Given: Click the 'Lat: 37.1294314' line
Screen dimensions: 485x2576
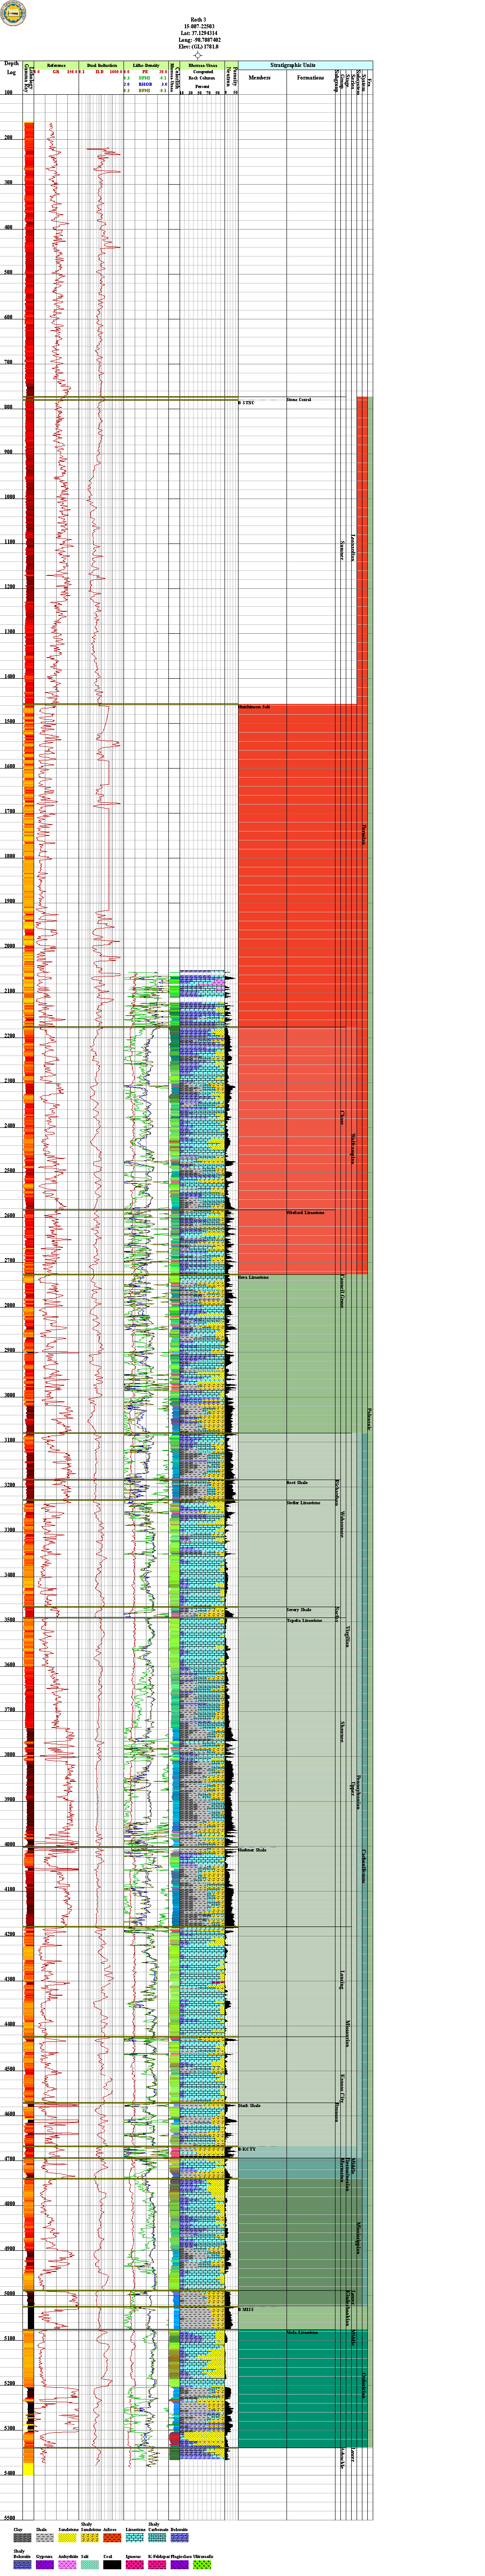Looking at the screenshot, I should coord(198,33).
